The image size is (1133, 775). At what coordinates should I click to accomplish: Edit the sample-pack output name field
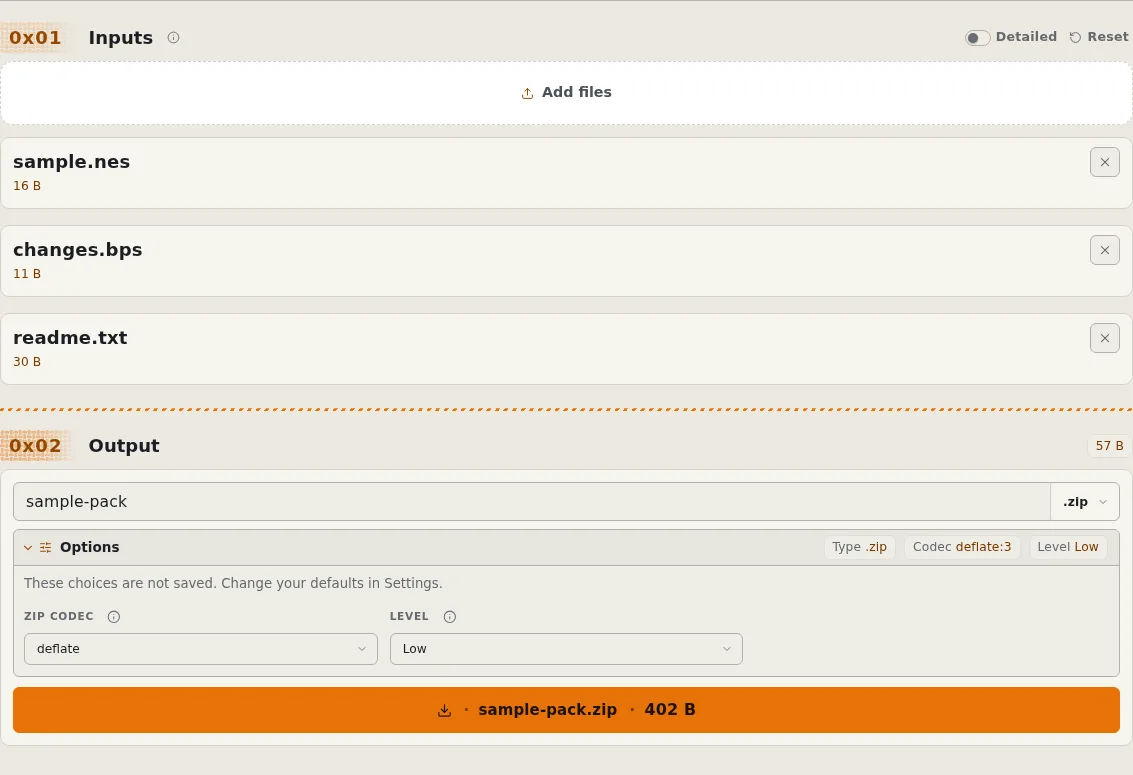[531, 501]
